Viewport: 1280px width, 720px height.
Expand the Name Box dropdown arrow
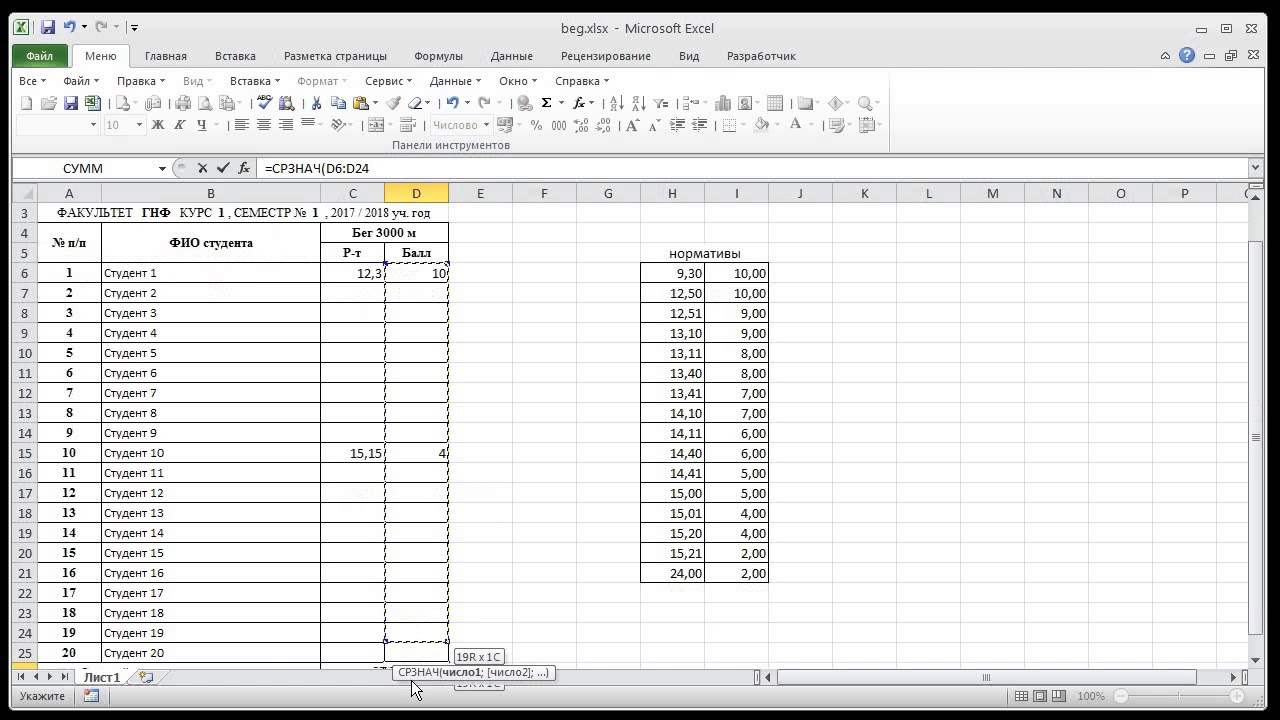coord(162,168)
